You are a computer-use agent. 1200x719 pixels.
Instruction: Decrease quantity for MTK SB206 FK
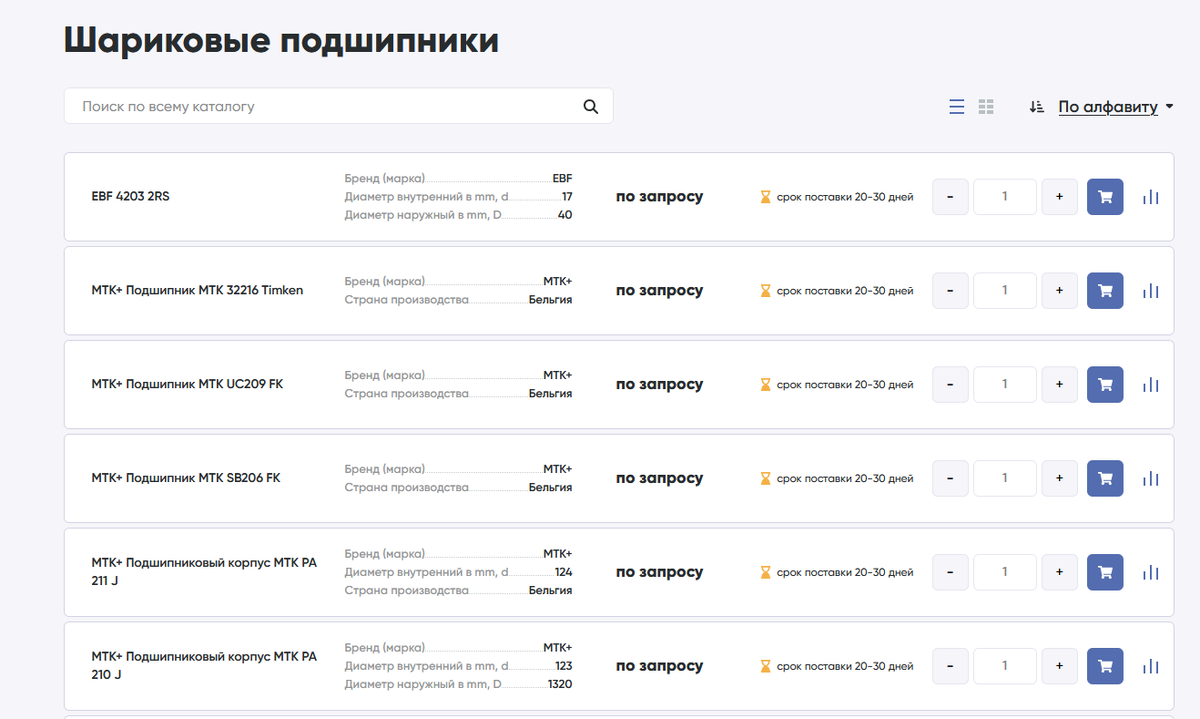(950, 479)
